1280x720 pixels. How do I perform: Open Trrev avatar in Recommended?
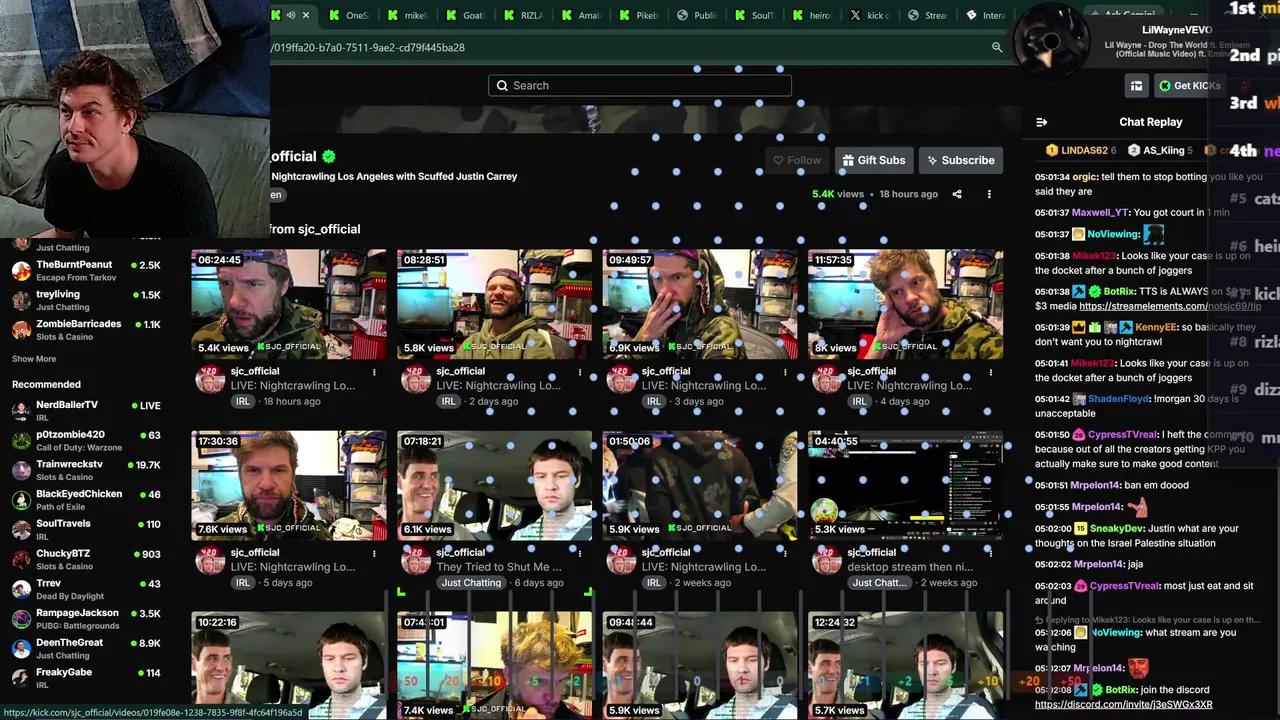pos(21,589)
